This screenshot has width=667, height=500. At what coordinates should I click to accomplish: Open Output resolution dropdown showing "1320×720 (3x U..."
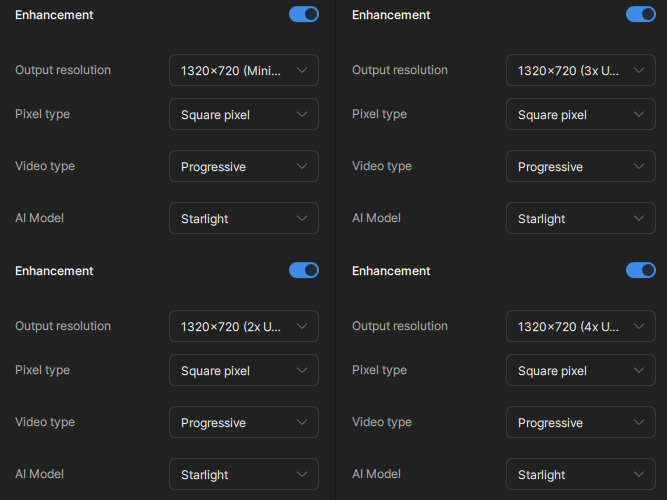[581, 70]
